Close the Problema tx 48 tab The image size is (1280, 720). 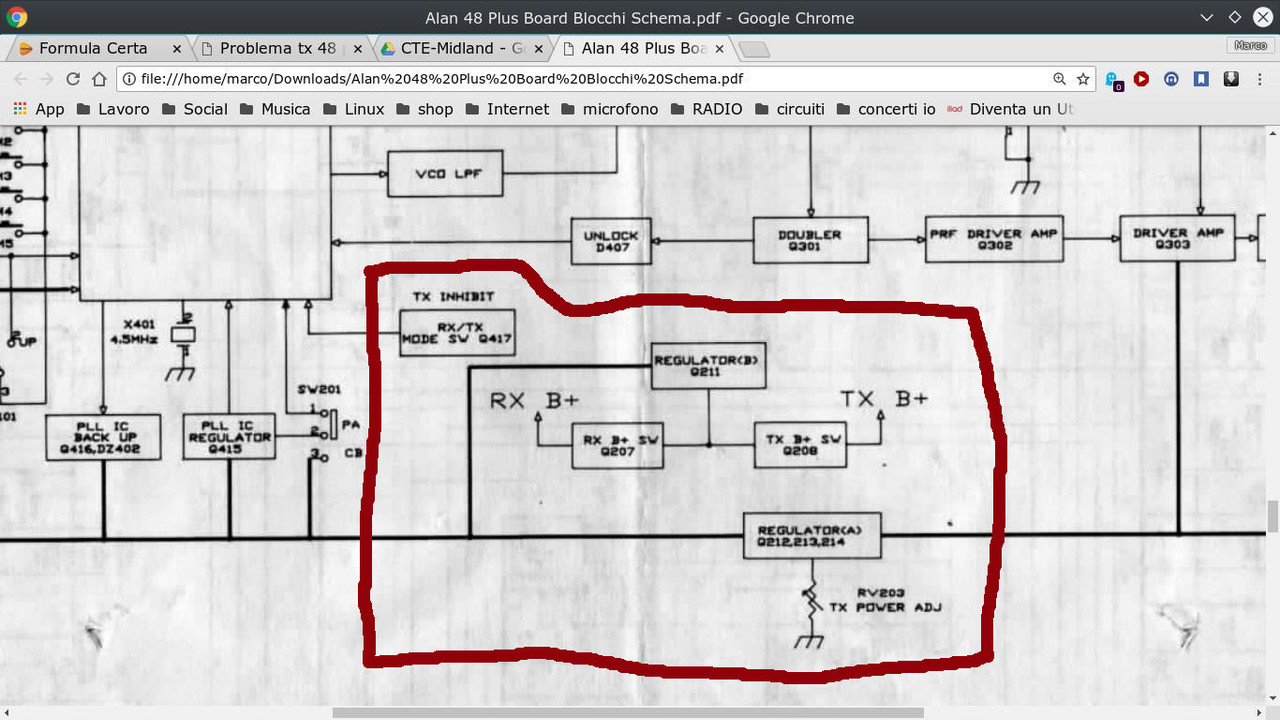(359, 48)
